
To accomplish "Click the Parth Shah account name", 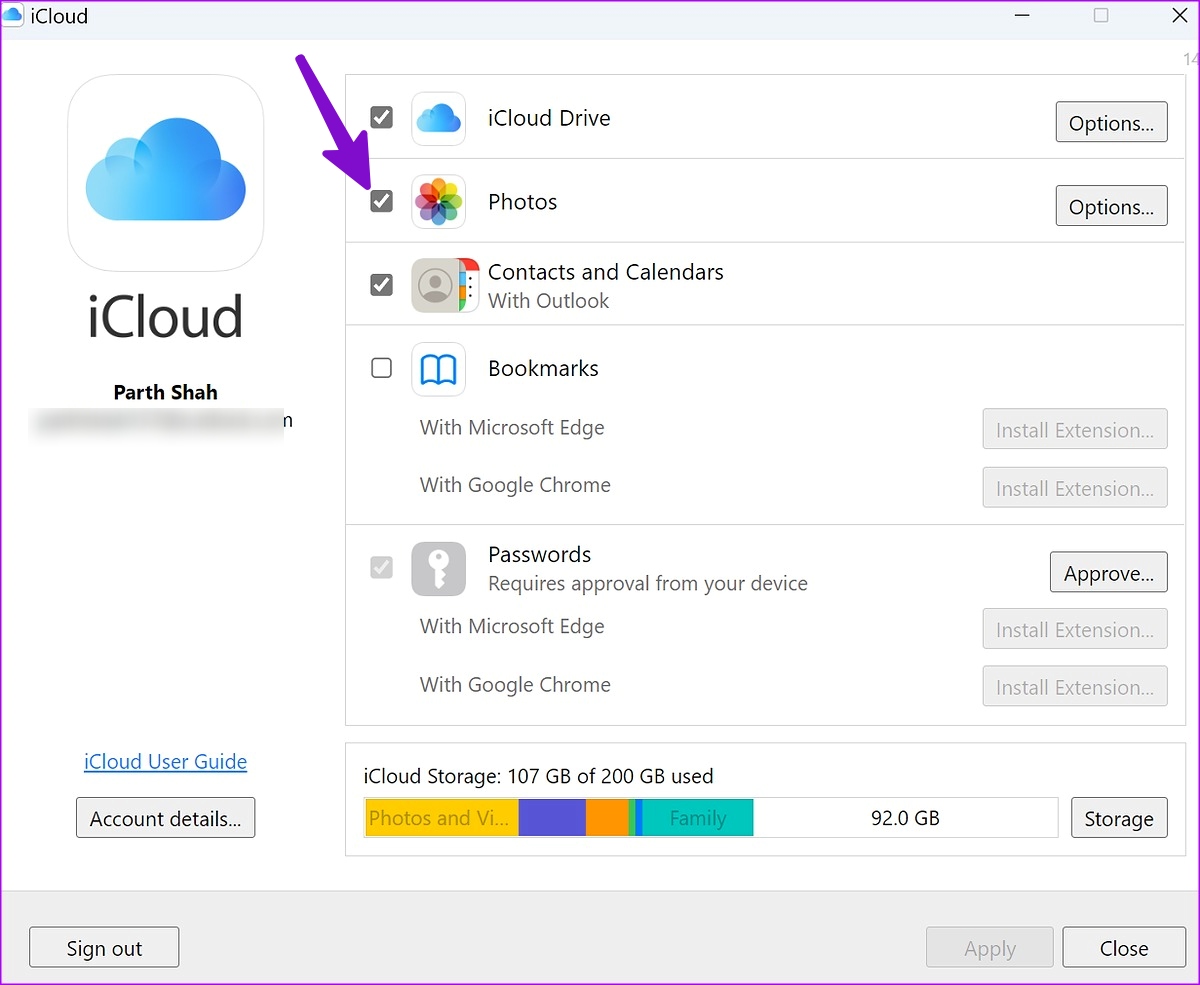I will (x=165, y=392).
